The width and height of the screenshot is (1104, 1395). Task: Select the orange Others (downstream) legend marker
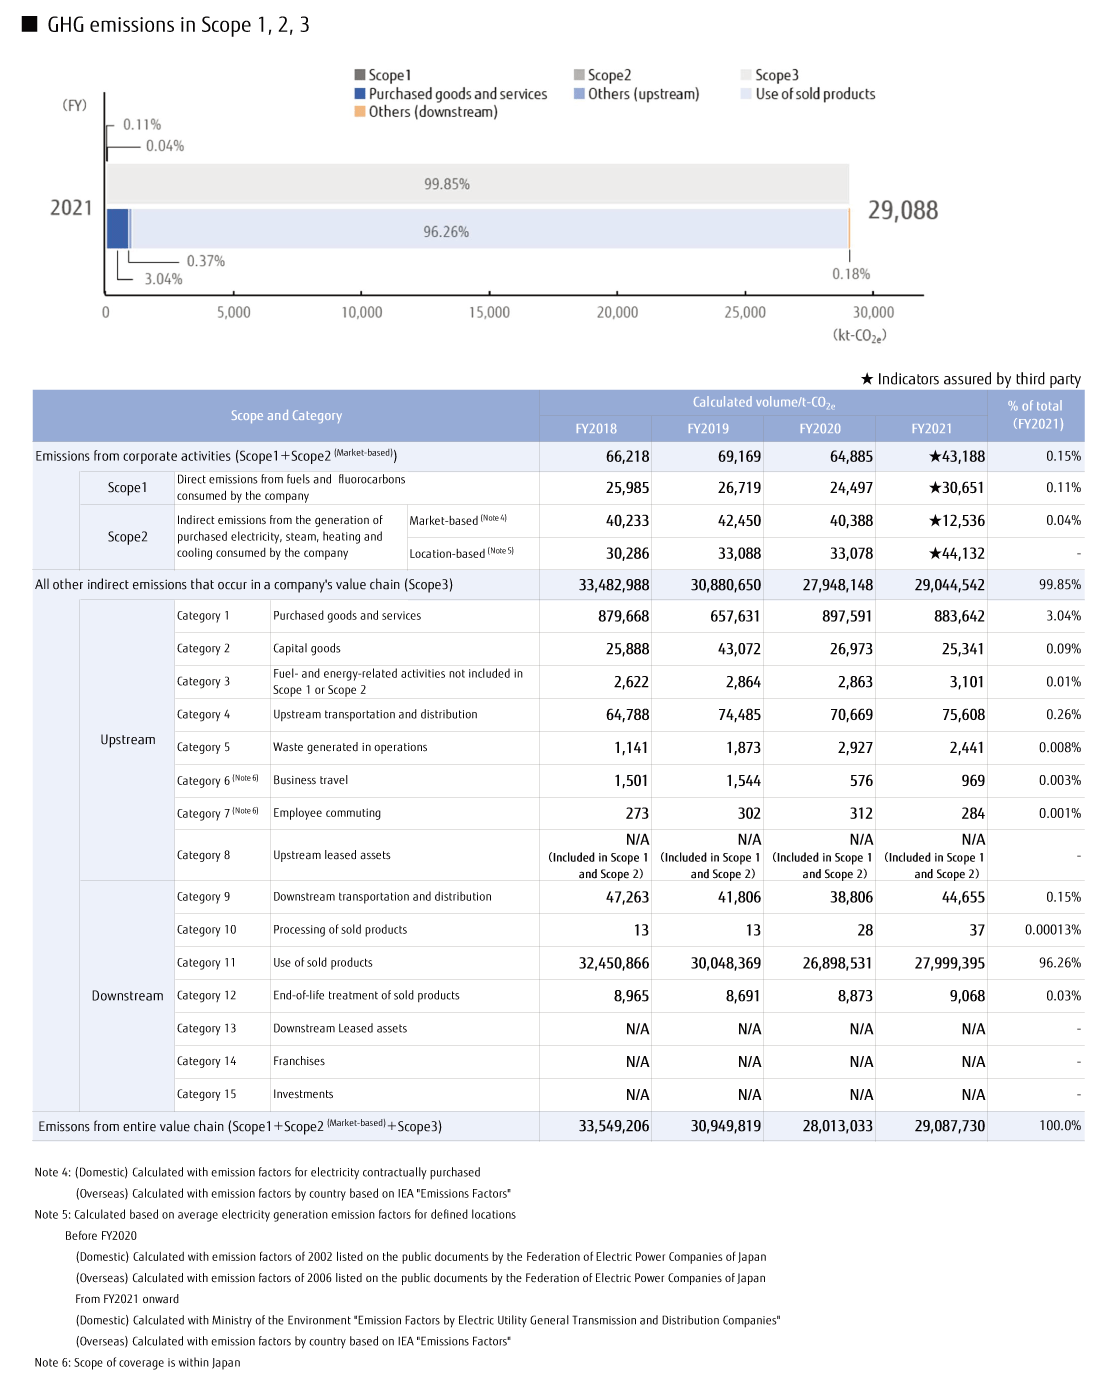coord(360,112)
